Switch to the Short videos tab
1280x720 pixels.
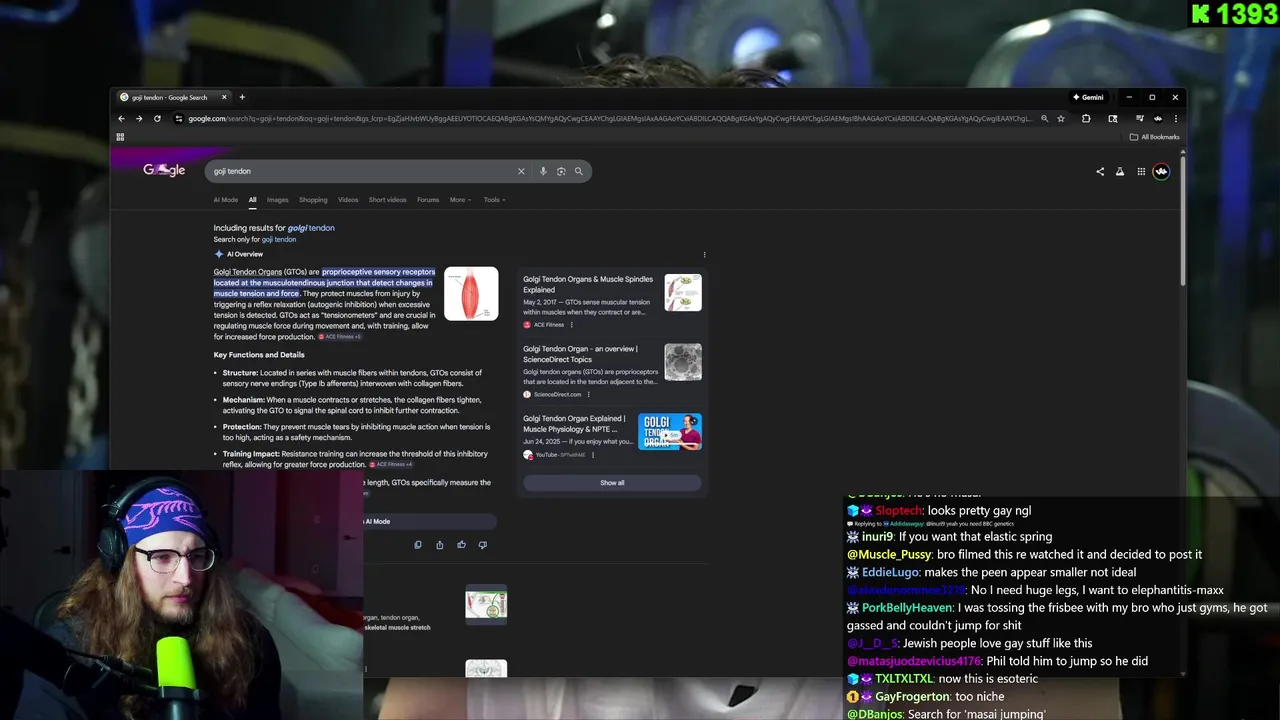[x=387, y=200]
